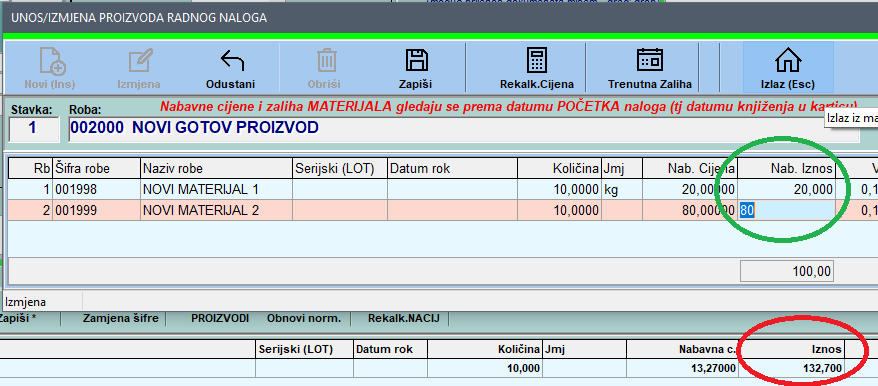This screenshot has width=878, height=386.
Task: Click Količina cell in NOVI MATERIJAL 2 row
Action: coord(559,211)
